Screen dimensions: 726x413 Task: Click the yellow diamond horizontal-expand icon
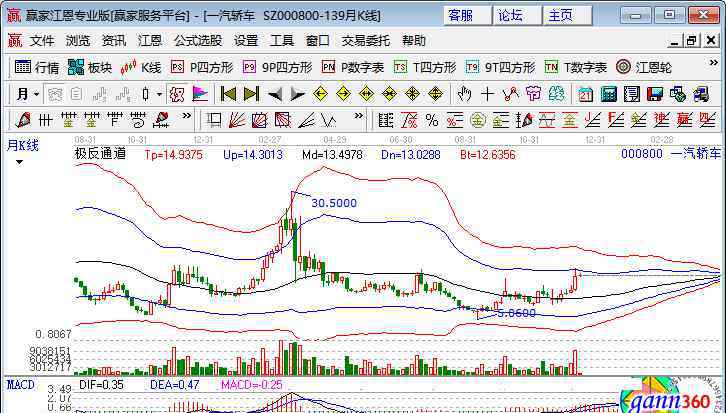coord(366,94)
